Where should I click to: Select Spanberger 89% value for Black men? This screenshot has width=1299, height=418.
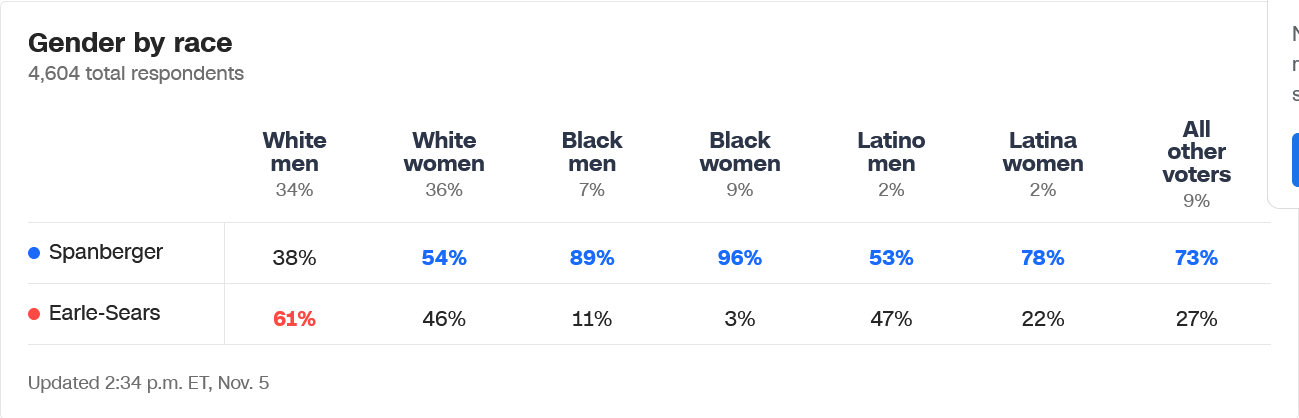coord(592,258)
